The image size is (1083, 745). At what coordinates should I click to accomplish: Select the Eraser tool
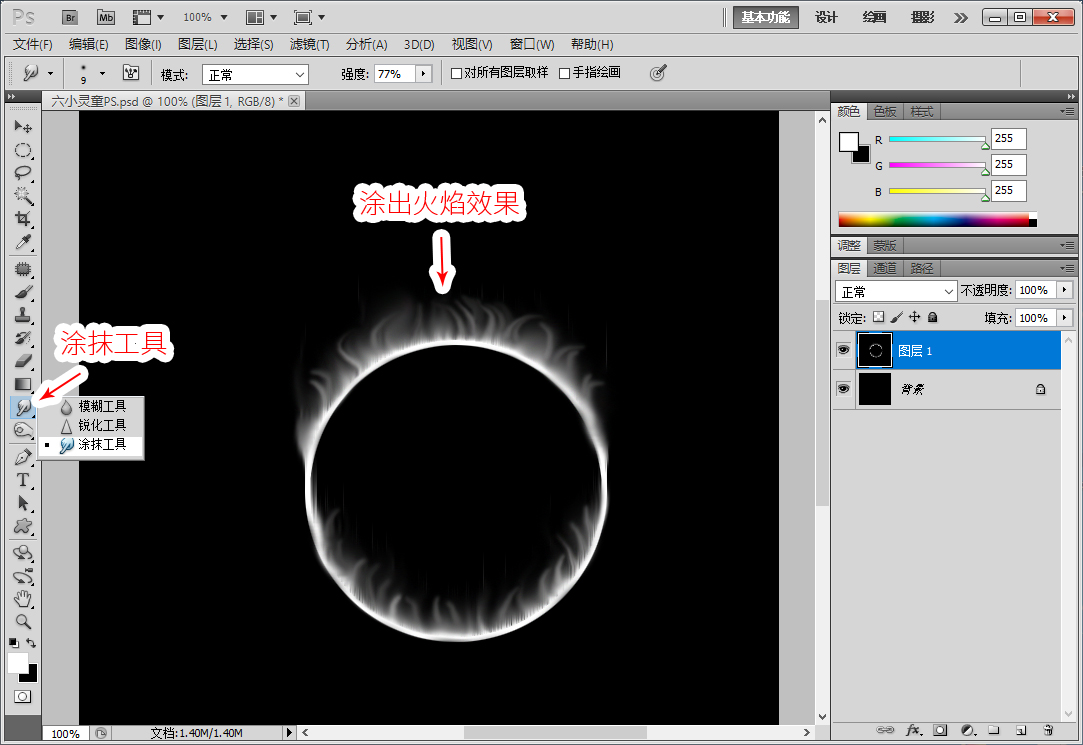click(x=23, y=360)
